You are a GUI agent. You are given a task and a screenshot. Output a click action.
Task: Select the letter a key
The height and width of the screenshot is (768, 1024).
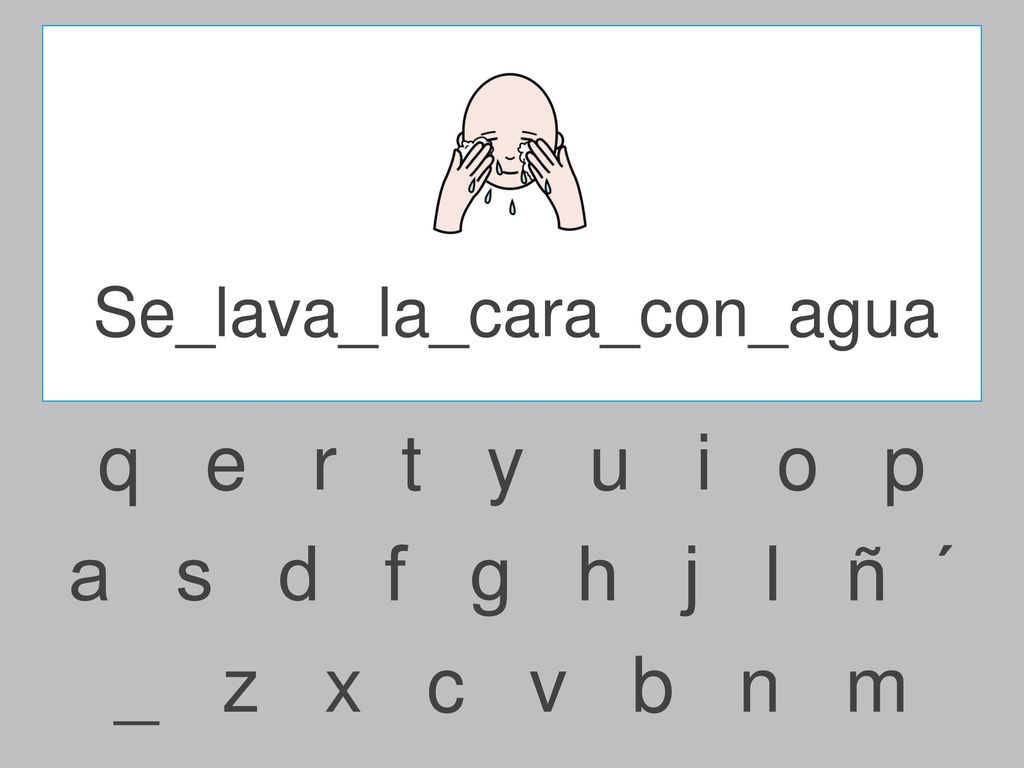coord(89,578)
